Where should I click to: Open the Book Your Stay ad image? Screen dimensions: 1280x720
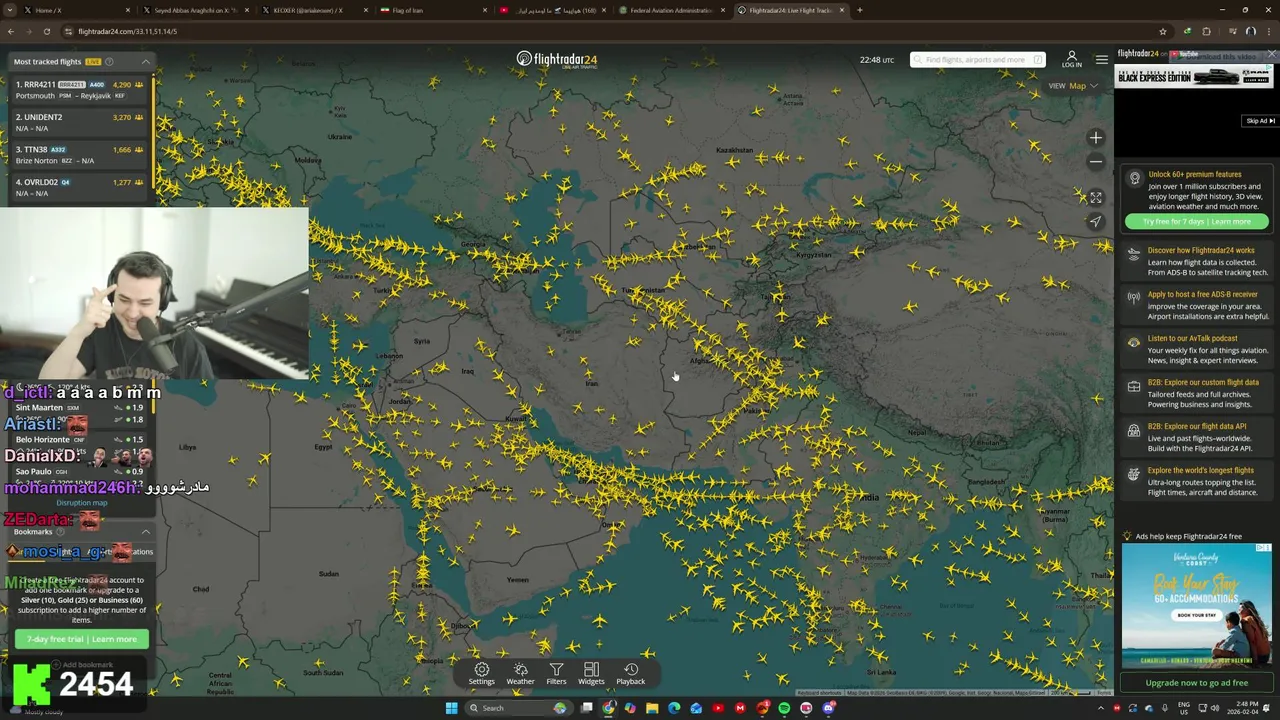(x=1197, y=605)
